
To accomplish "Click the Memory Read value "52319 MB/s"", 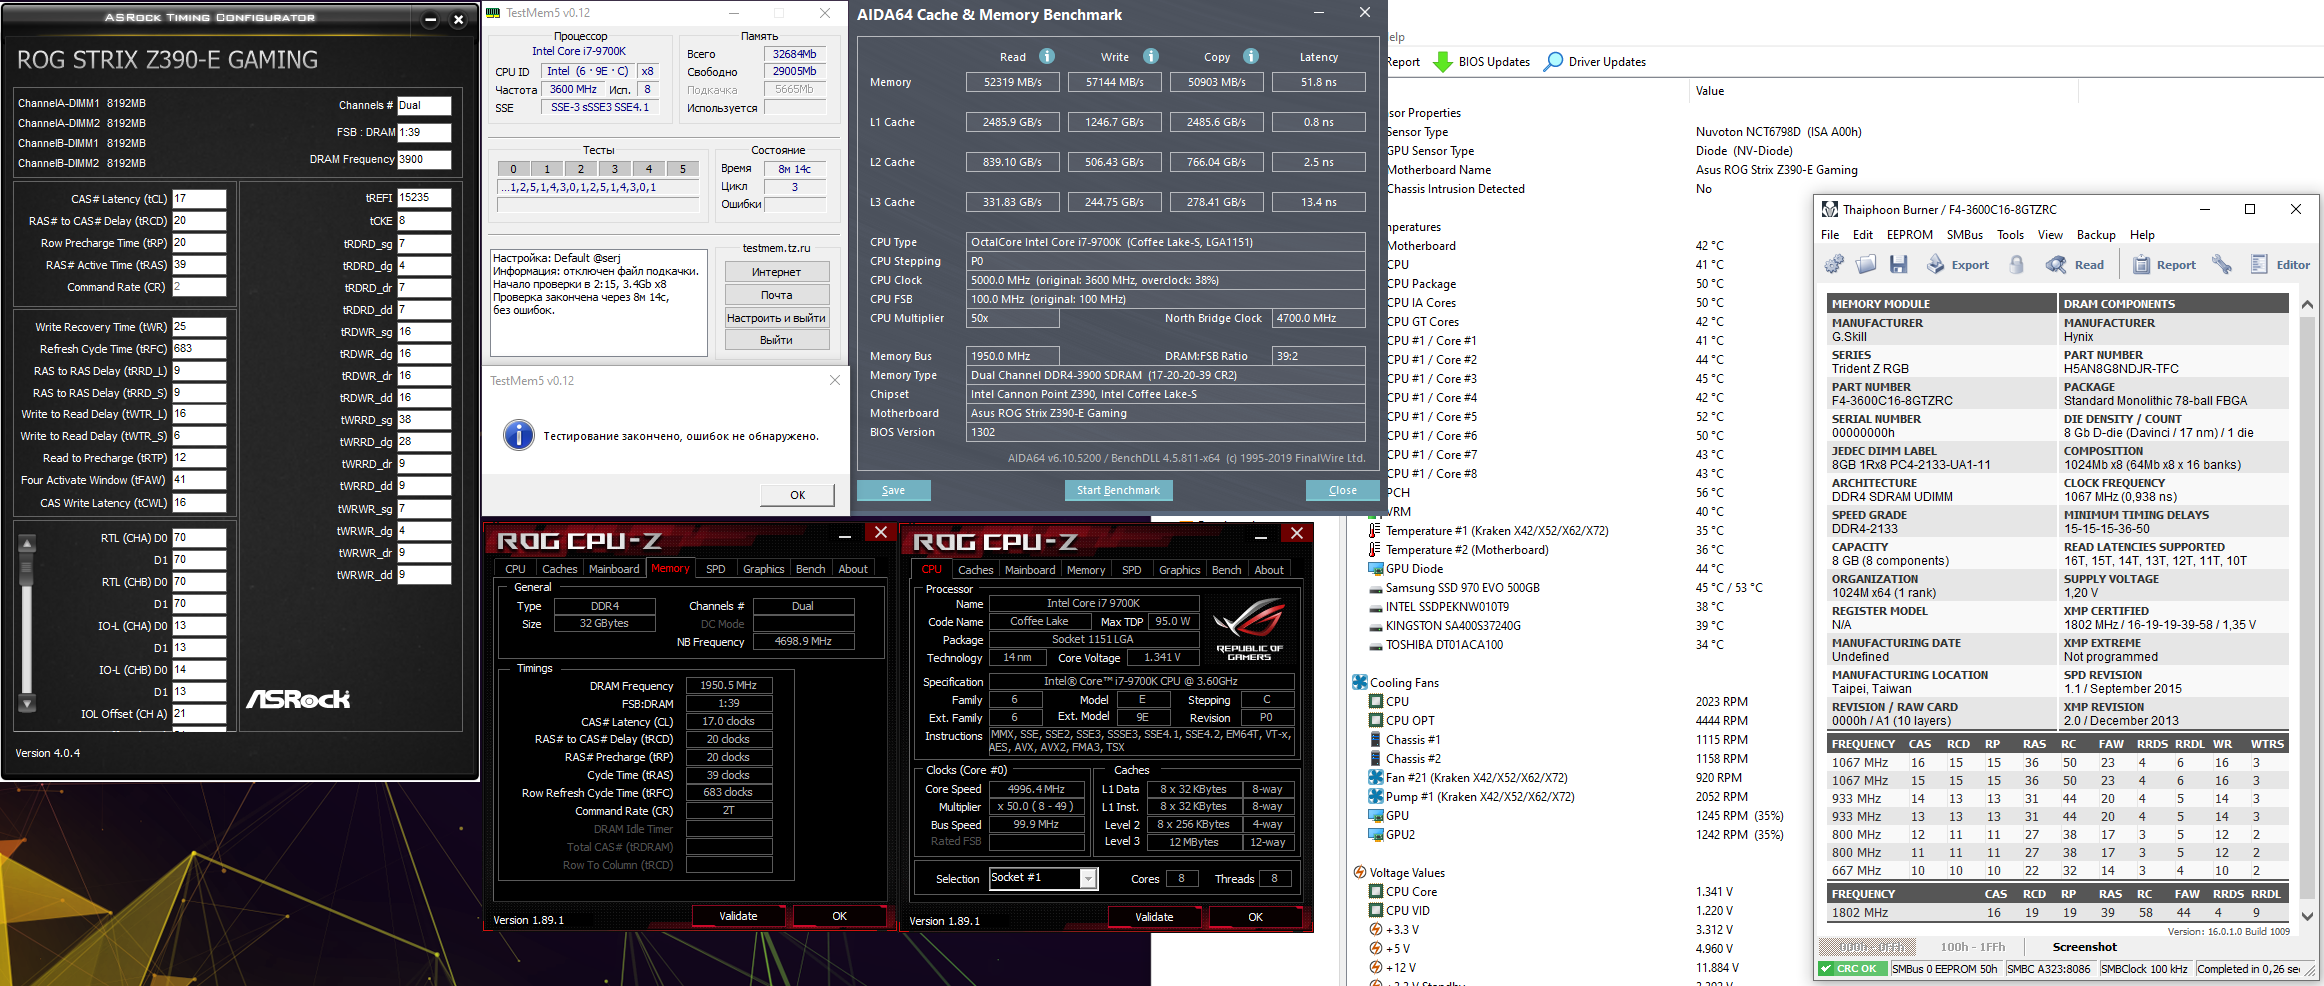I will click(1013, 82).
